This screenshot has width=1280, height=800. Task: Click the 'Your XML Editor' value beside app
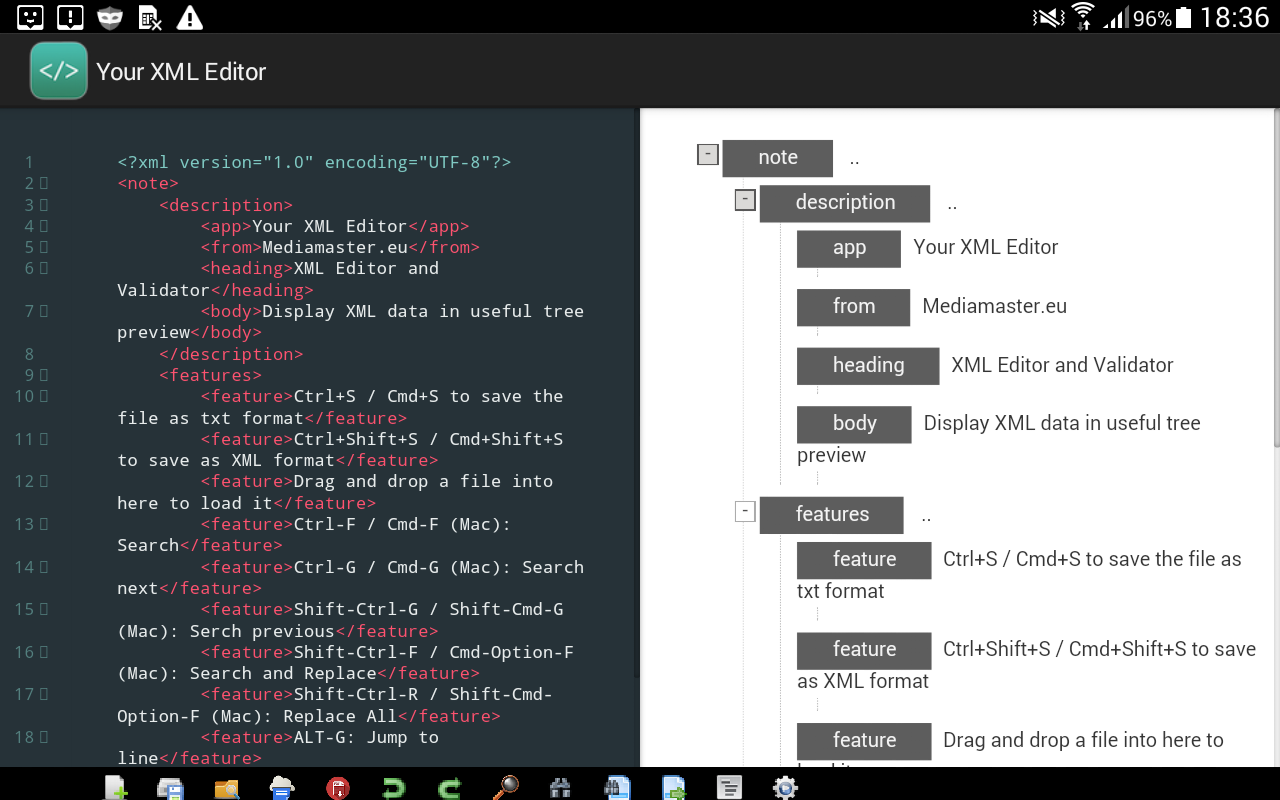[986, 247]
